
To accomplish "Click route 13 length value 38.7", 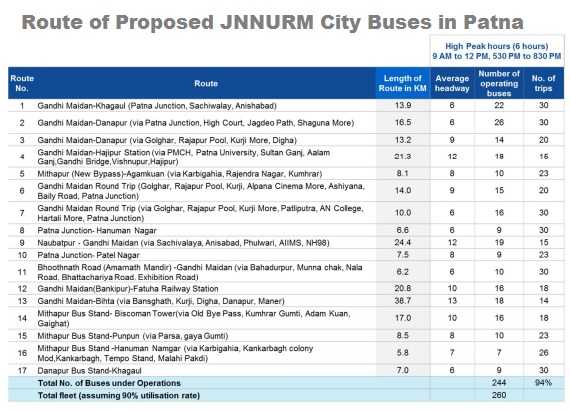I will point(403,301).
